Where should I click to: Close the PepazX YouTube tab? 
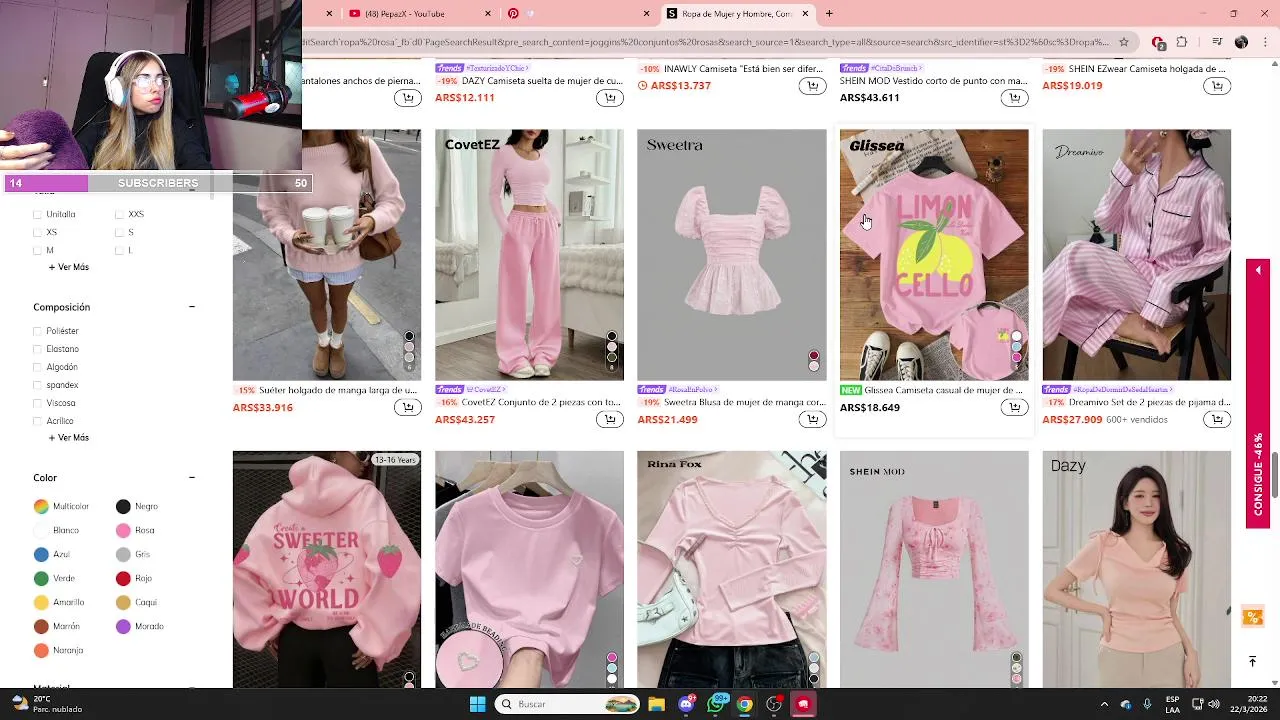(x=488, y=13)
